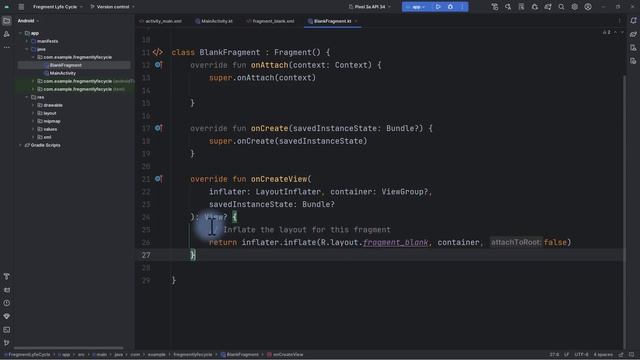Go to line via 27:6 position

point(554,355)
